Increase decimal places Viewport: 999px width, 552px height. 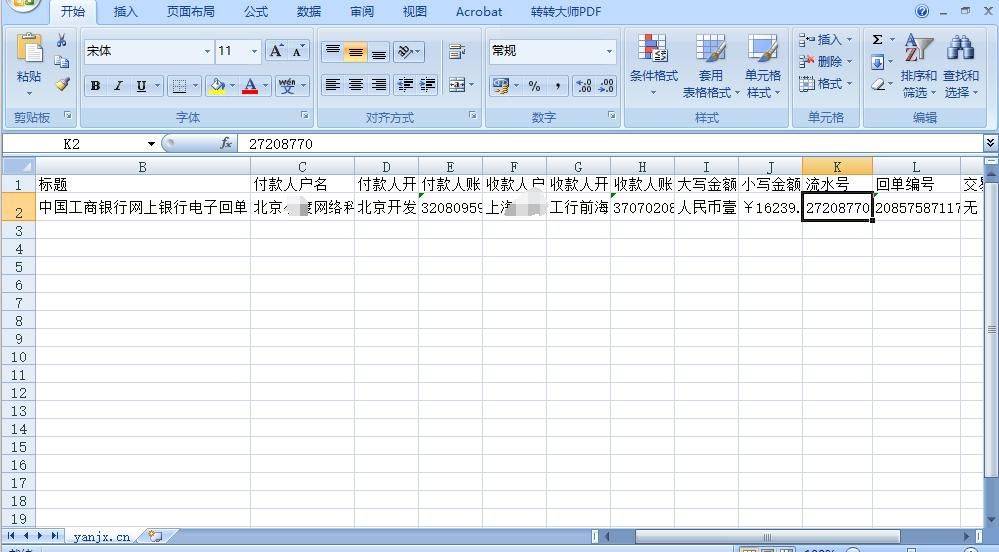pyautogui.click(x=584, y=85)
